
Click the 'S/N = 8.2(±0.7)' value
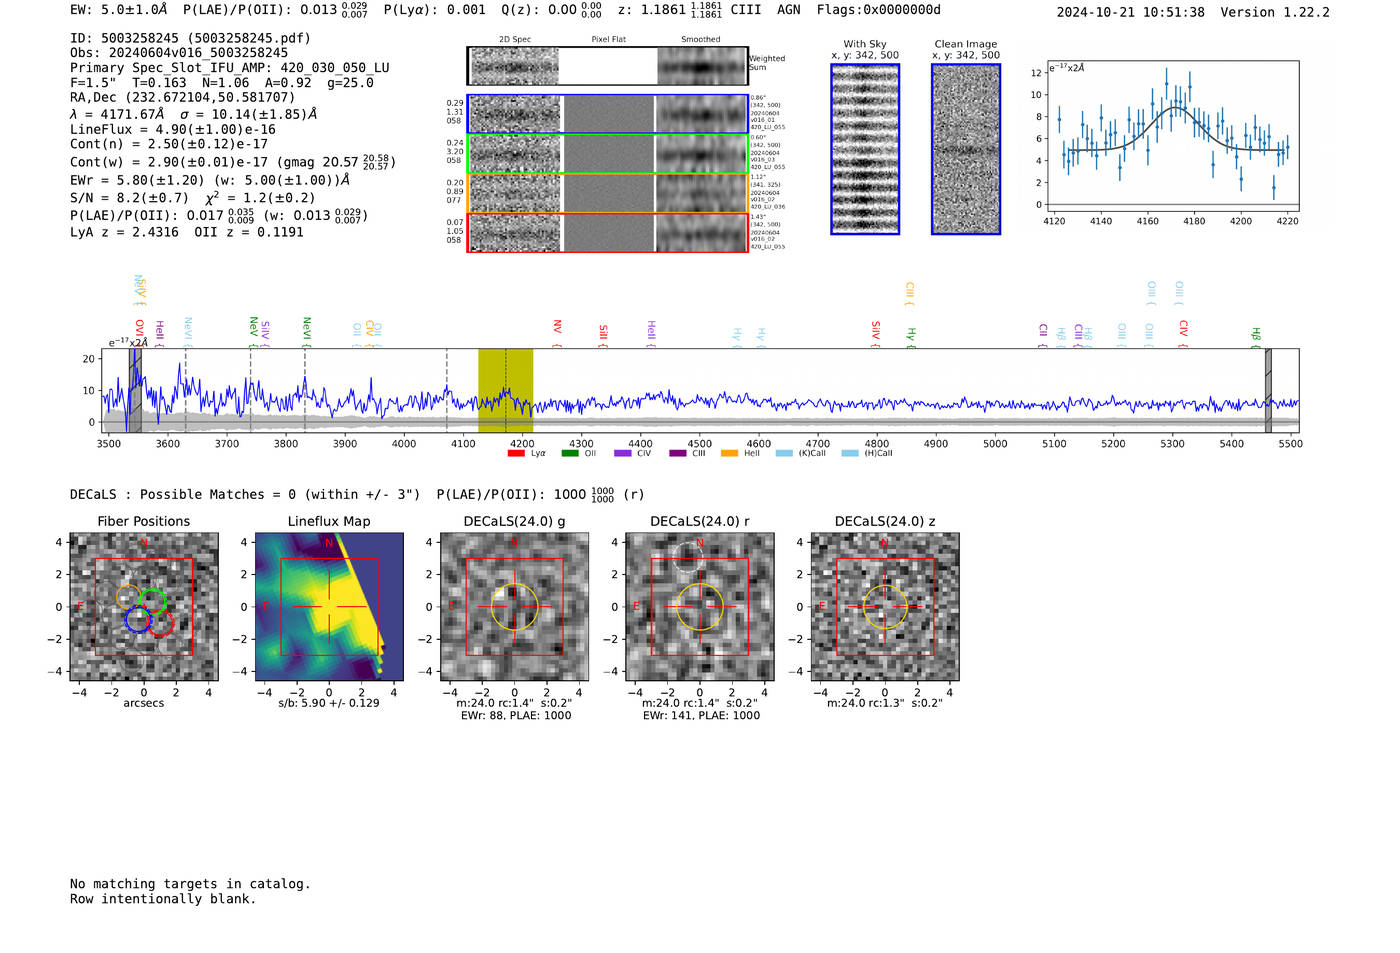tap(129, 198)
